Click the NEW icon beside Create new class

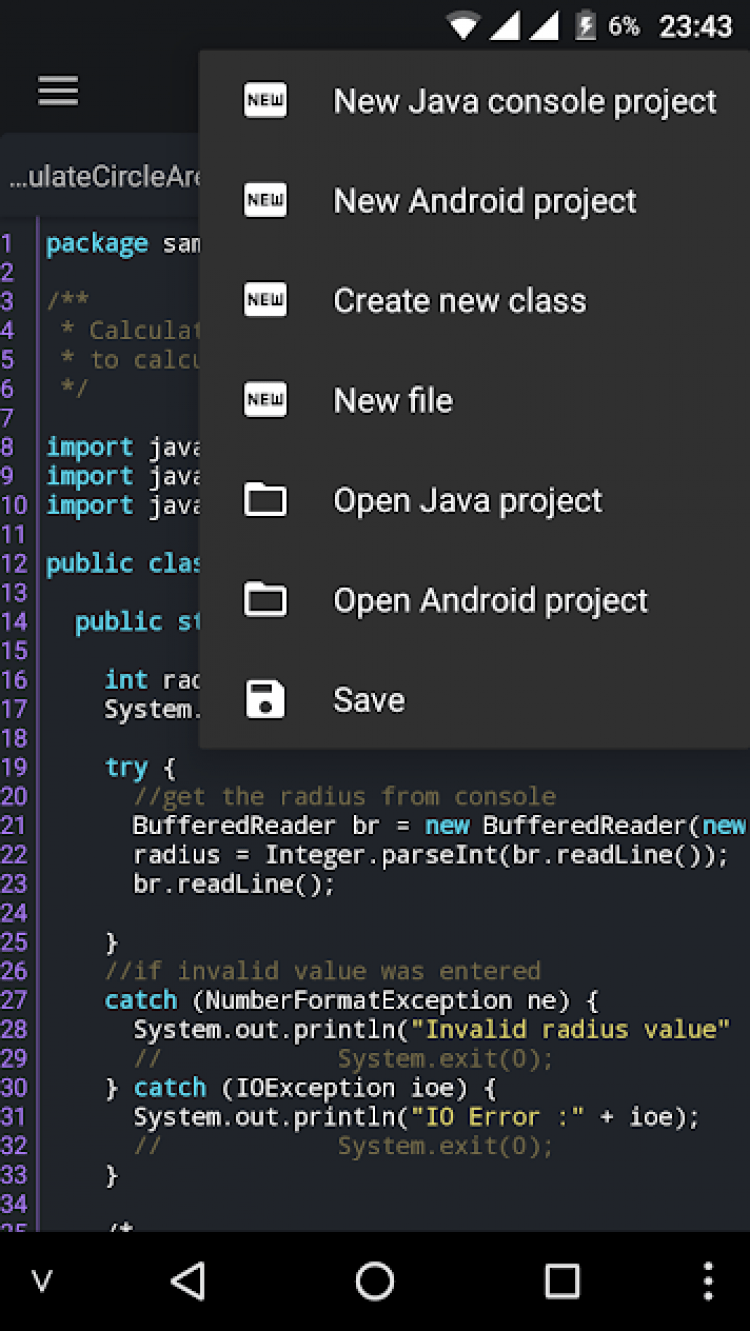point(265,300)
